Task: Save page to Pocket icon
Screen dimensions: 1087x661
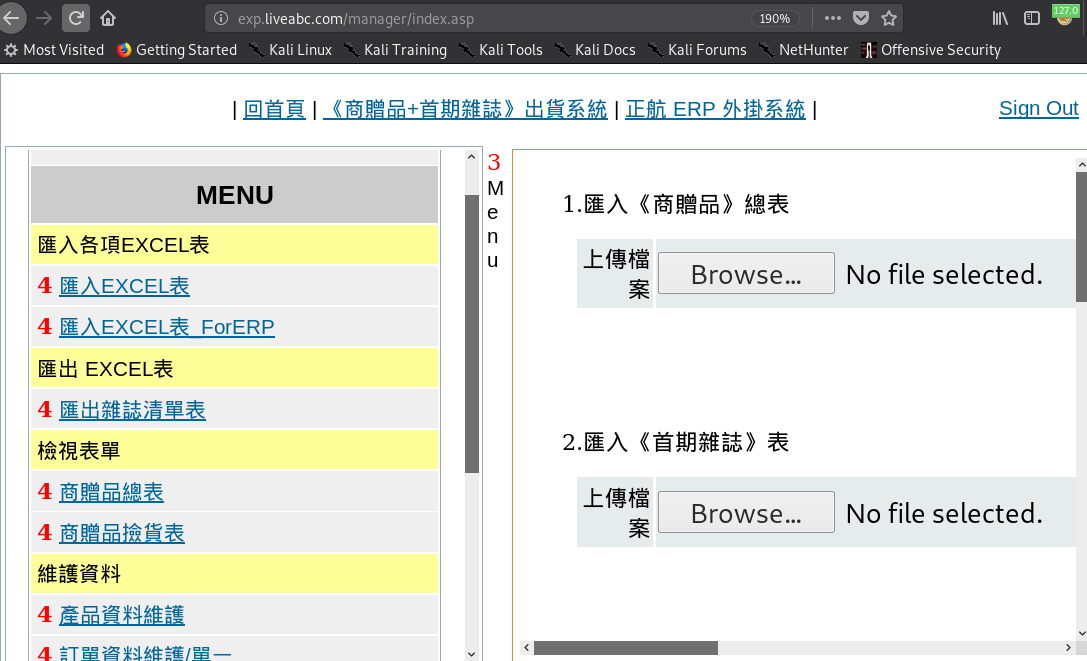Action: click(861, 18)
